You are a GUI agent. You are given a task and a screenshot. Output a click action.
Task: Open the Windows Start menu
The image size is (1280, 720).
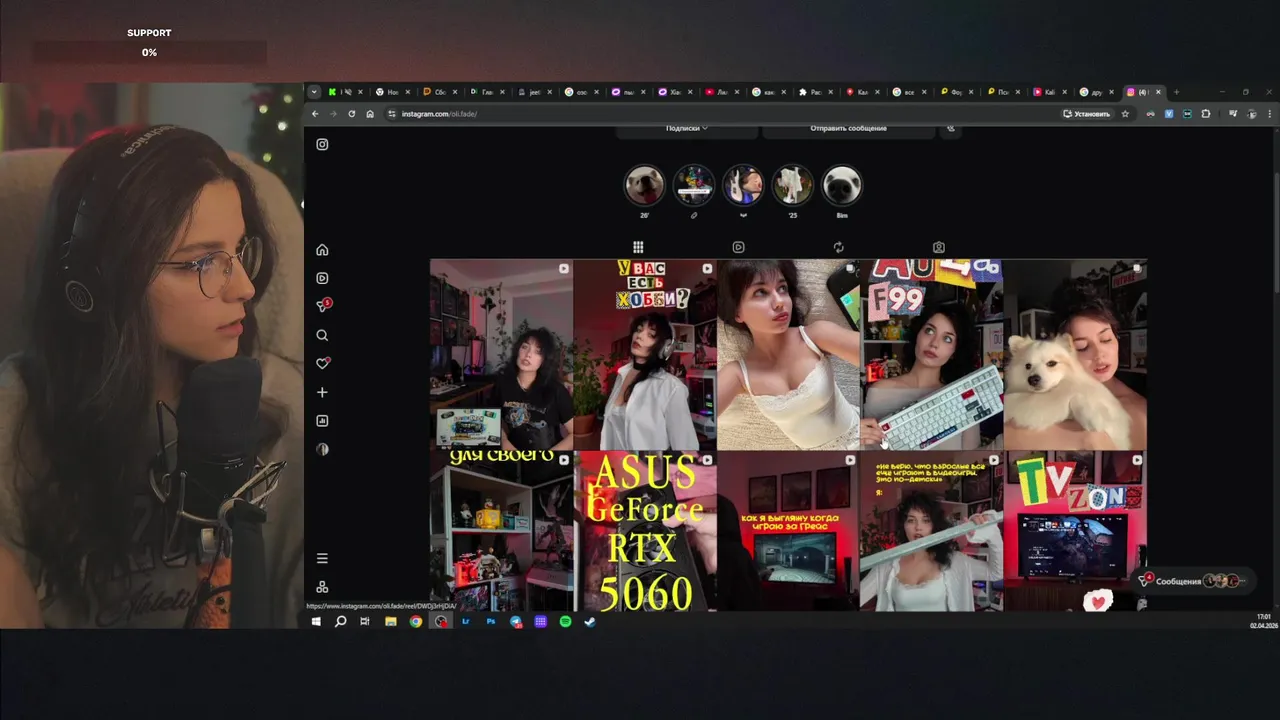[316, 621]
